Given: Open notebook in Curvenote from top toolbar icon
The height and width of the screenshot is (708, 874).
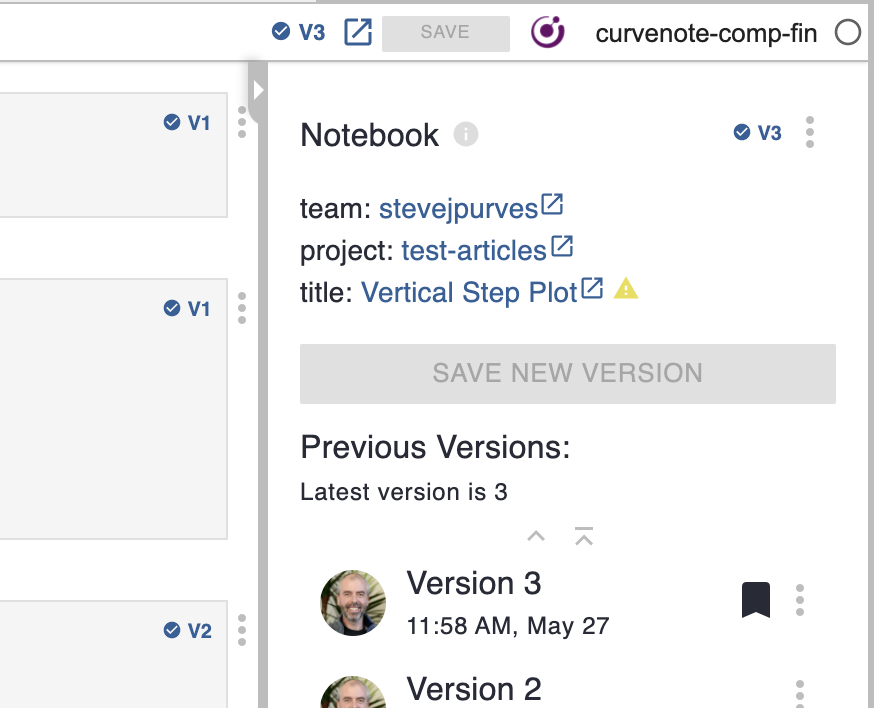Looking at the screenshot, I should pyautogui.click(x=357, y=32).
